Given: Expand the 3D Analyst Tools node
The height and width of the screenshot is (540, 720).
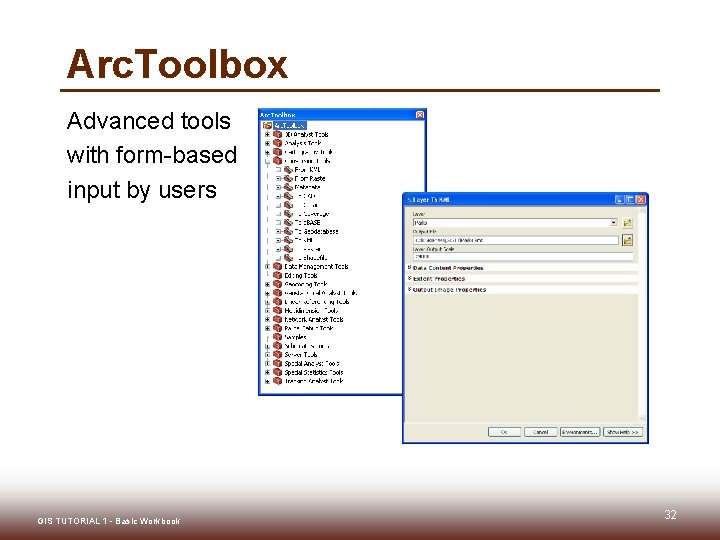Looking at the screenshot, I should [x=267, y=135].
